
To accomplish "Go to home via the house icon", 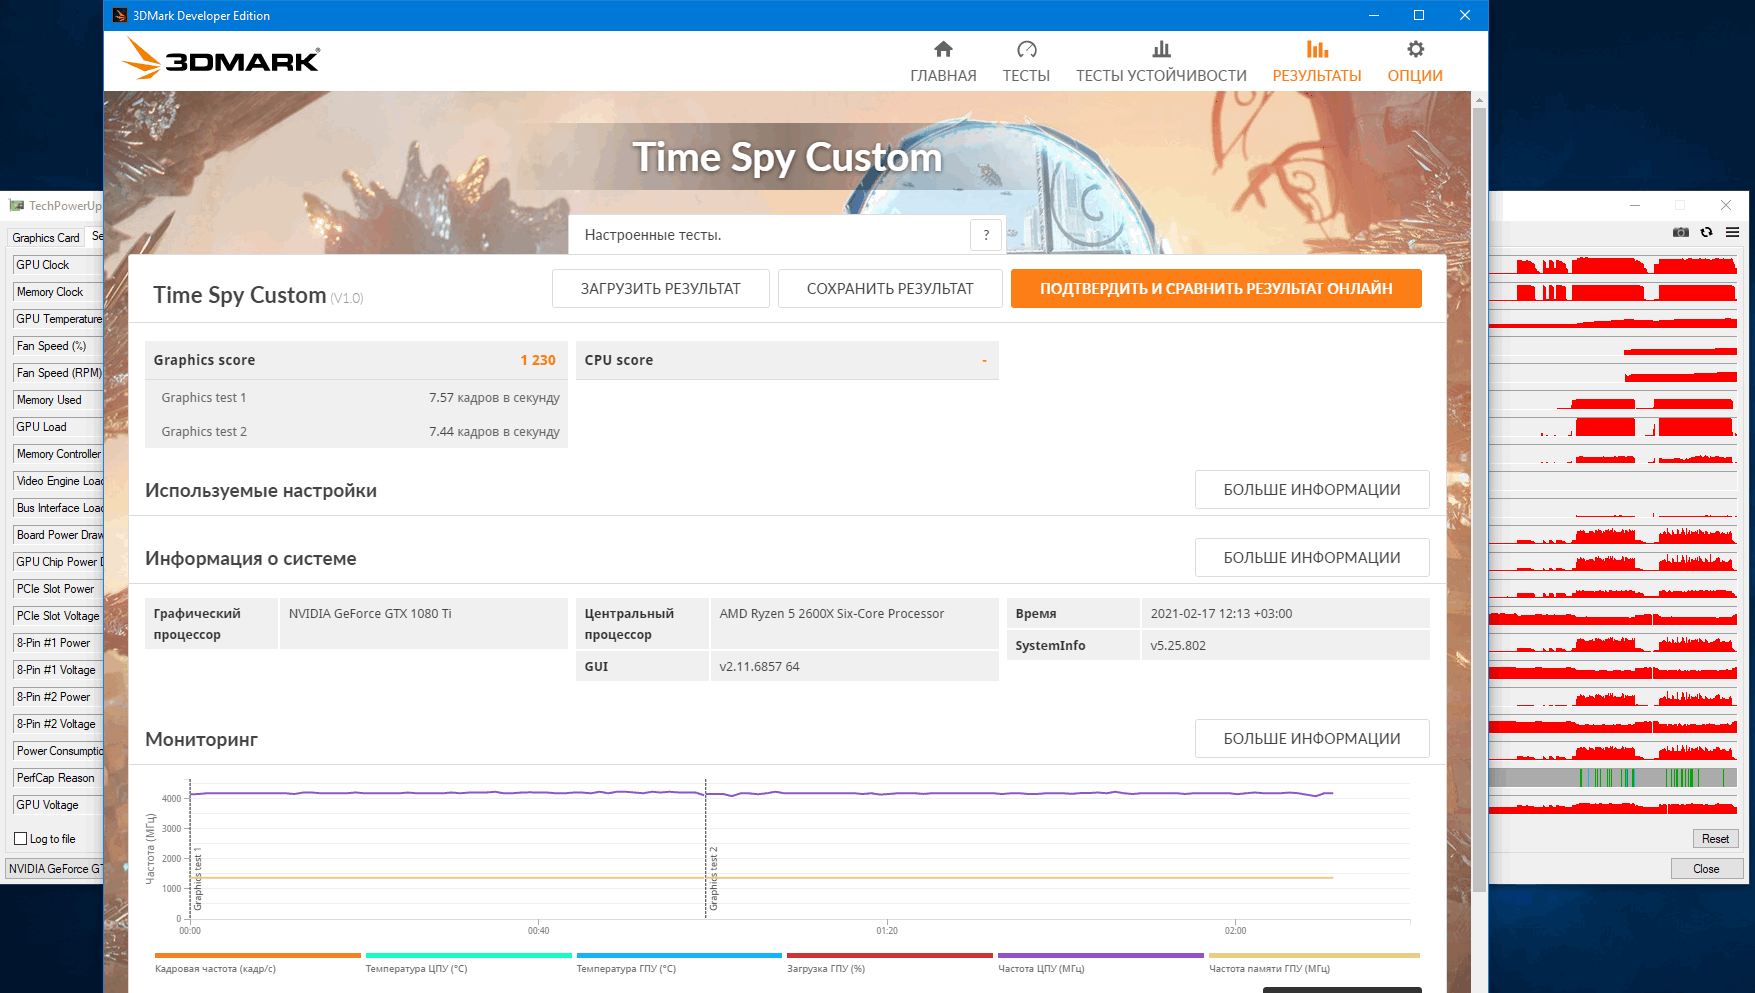I will pyautogui.click(x=943, y=49).
